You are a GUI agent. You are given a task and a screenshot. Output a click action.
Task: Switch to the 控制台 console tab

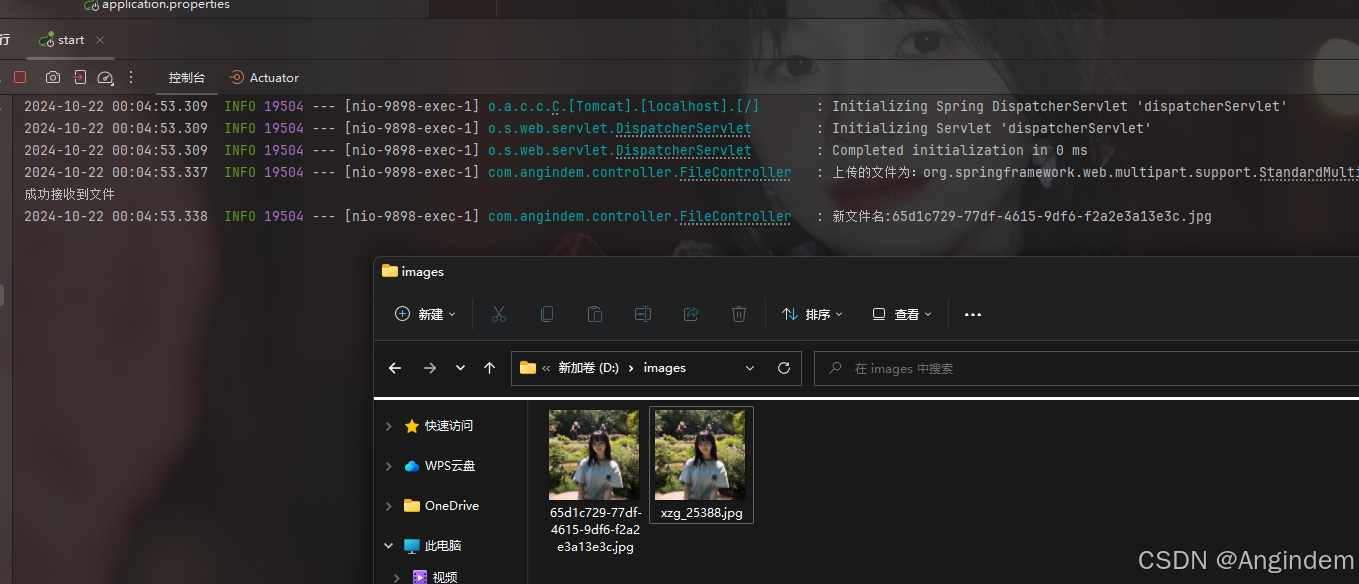pos(187,77)
